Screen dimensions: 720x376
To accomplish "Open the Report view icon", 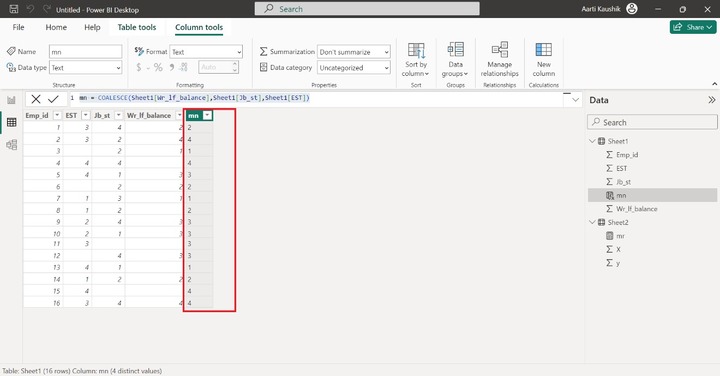I will [x=11, y=100].
